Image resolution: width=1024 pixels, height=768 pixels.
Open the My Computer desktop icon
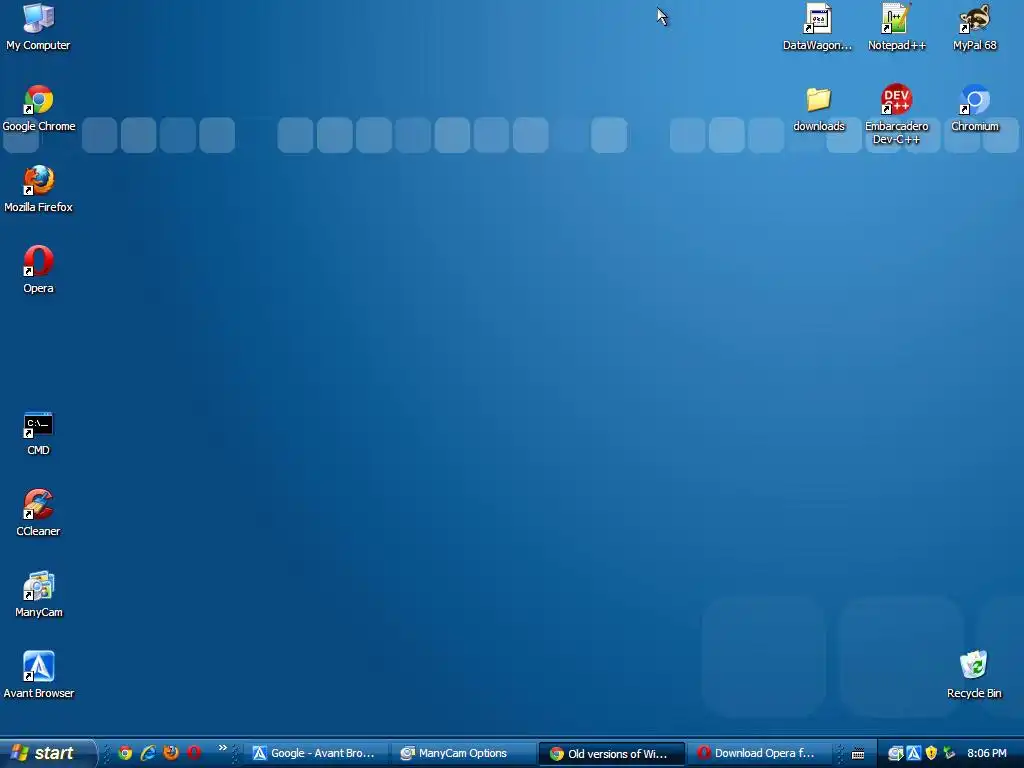[39, 27]
